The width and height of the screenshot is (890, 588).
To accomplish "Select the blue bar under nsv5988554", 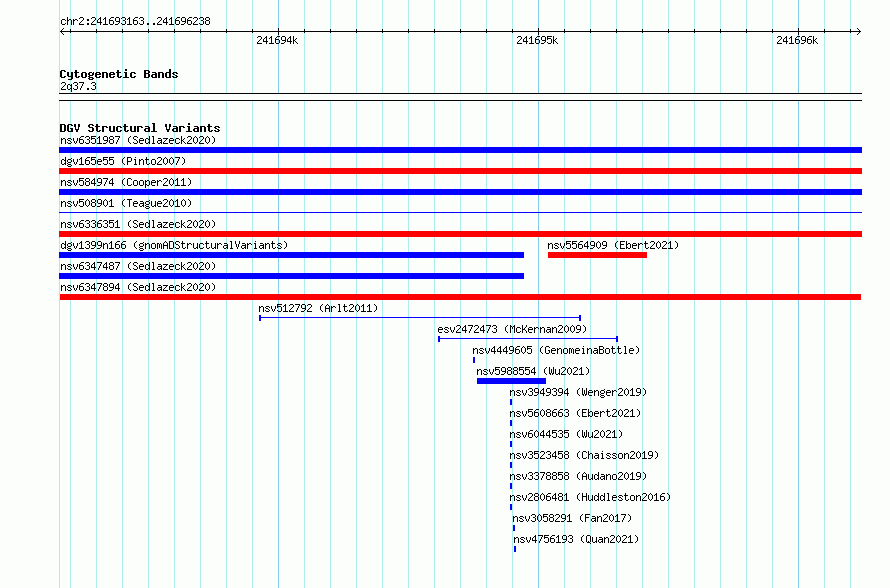I will click(x=511, y=381).
